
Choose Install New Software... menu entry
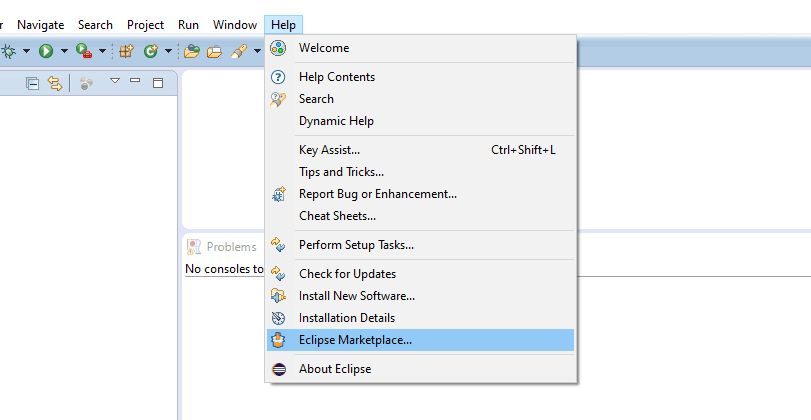[x=356, y=296]
